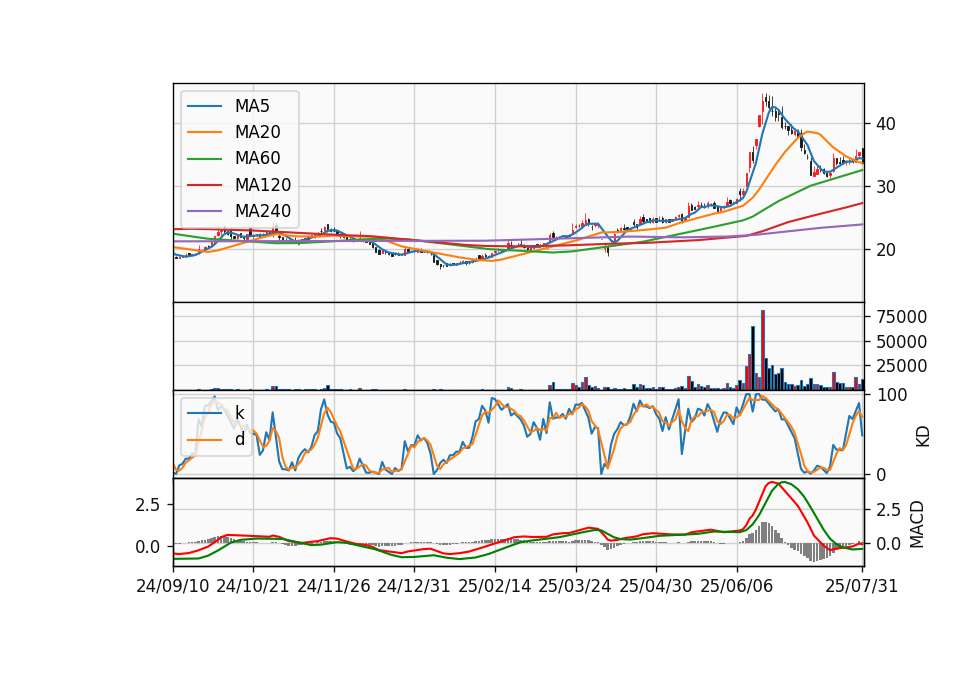Screen dimensions: 960x690
Task: Click the 25/03/24 date axis label
Action: click(x=575, y=587)
